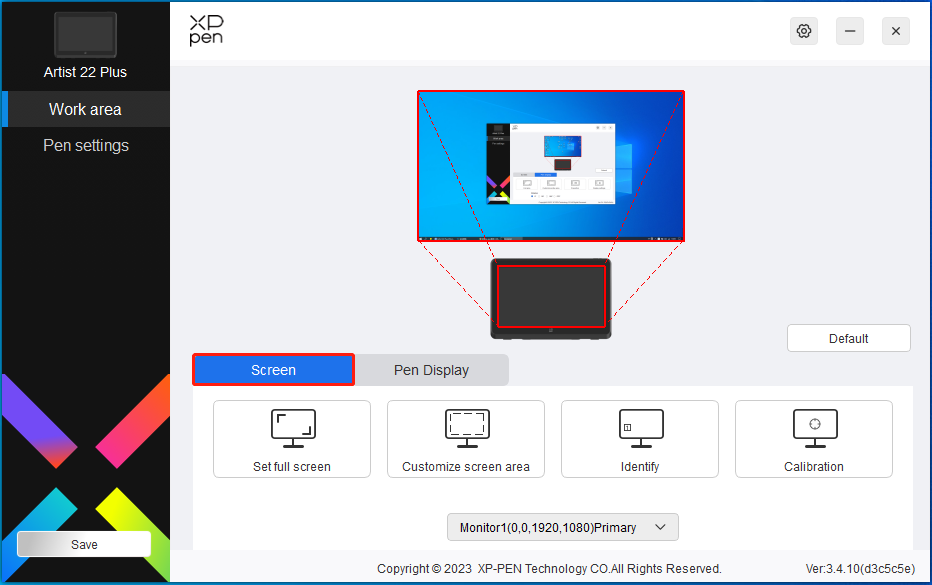Click the Identify monitor icon
Image resolution: width=932 pixels, height=585 pixels.
click(640, 427)
